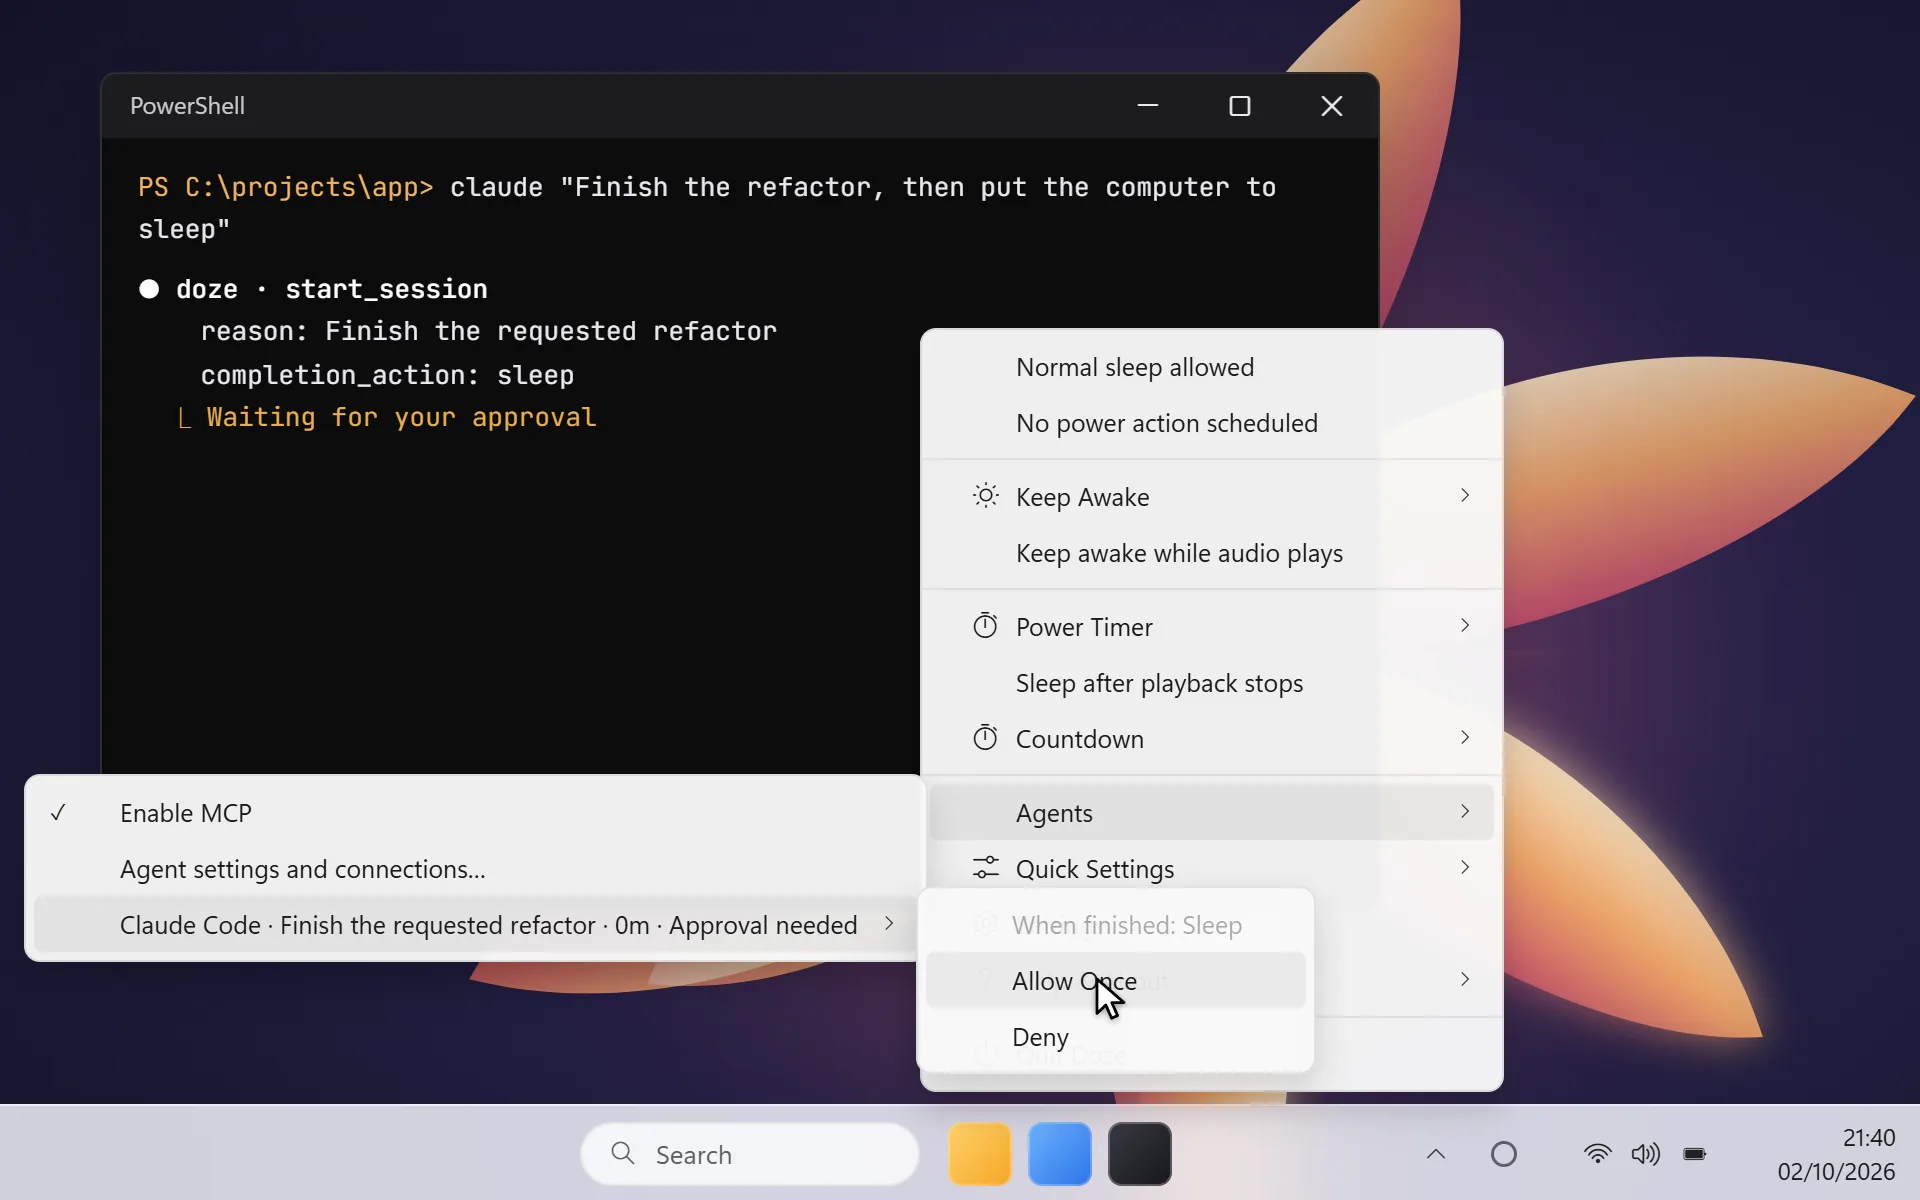Open volume control in system tray
This screenshot has width=1920, height=1200.
[1645, 1154]
